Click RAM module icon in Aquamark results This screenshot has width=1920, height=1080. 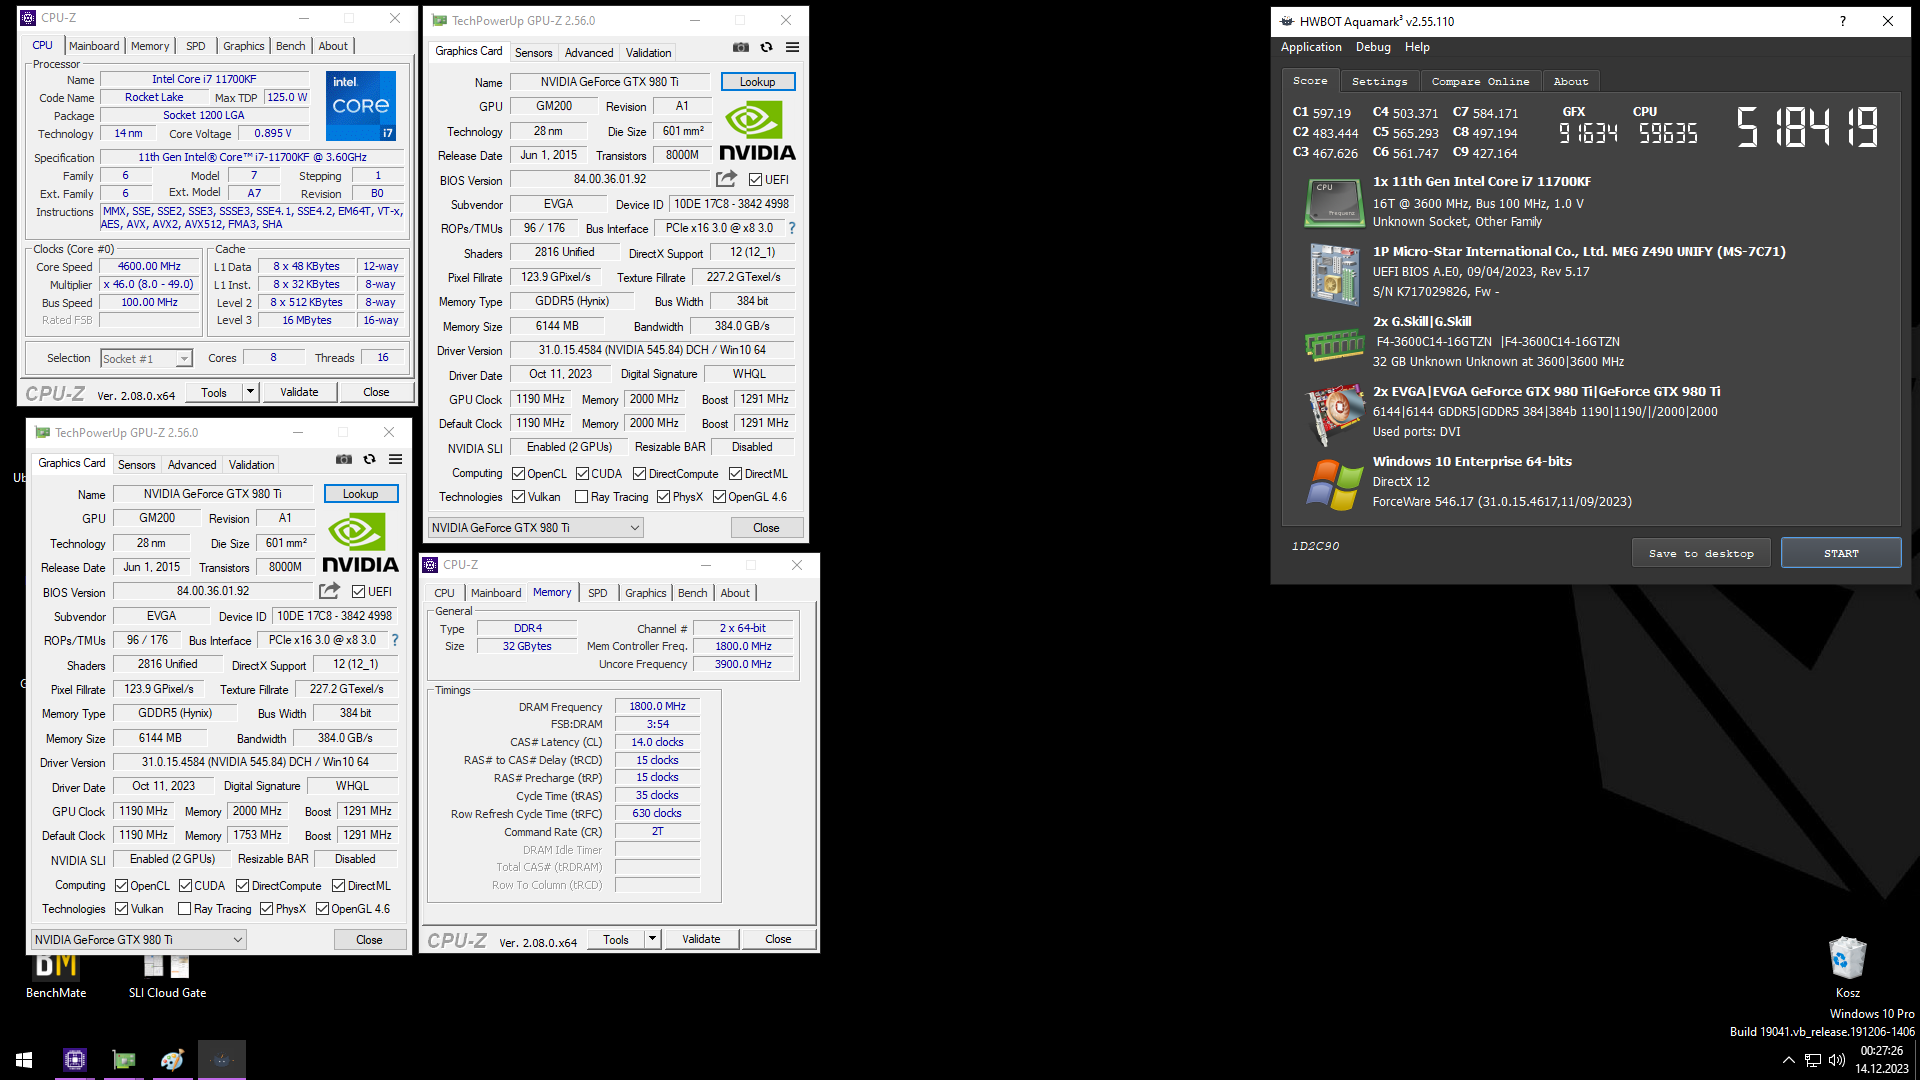pyautogui.click(x=1335, y=345)
